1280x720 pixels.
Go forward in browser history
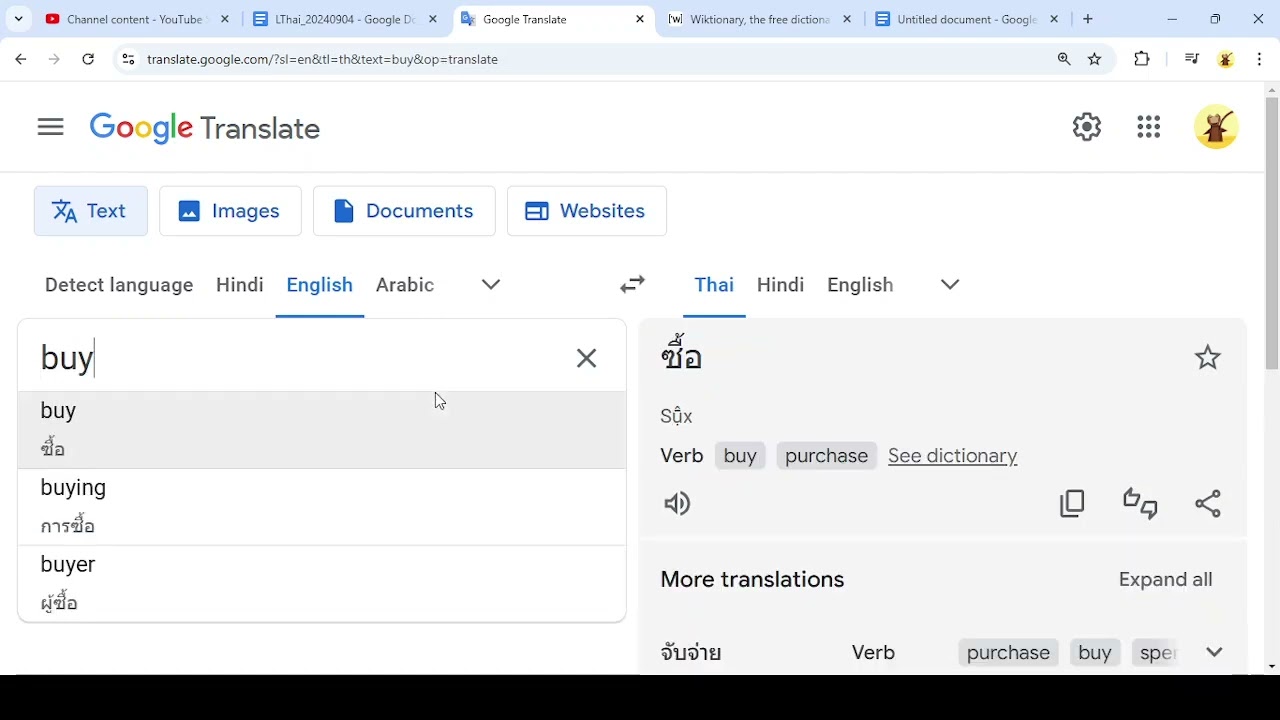[54, 59]
